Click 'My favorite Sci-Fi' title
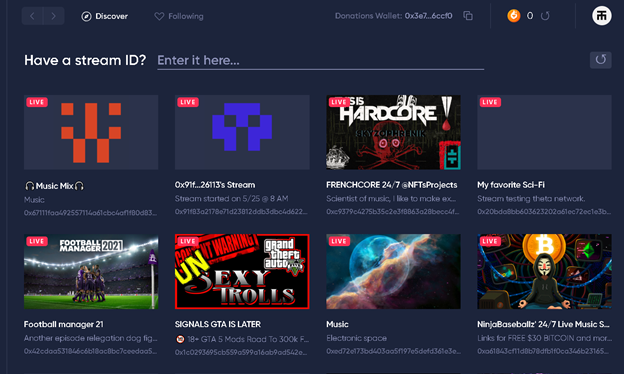 511,185
